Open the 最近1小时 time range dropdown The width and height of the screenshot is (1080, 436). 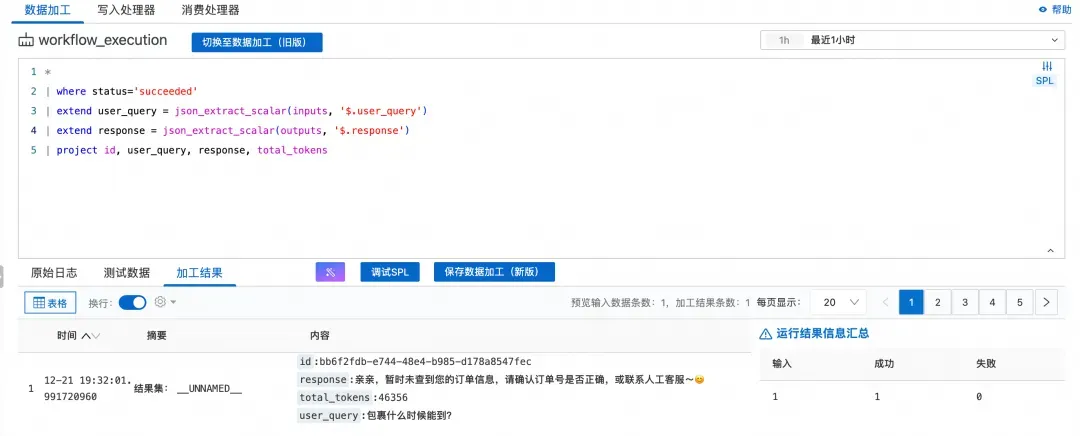click(x=912, y=40)
